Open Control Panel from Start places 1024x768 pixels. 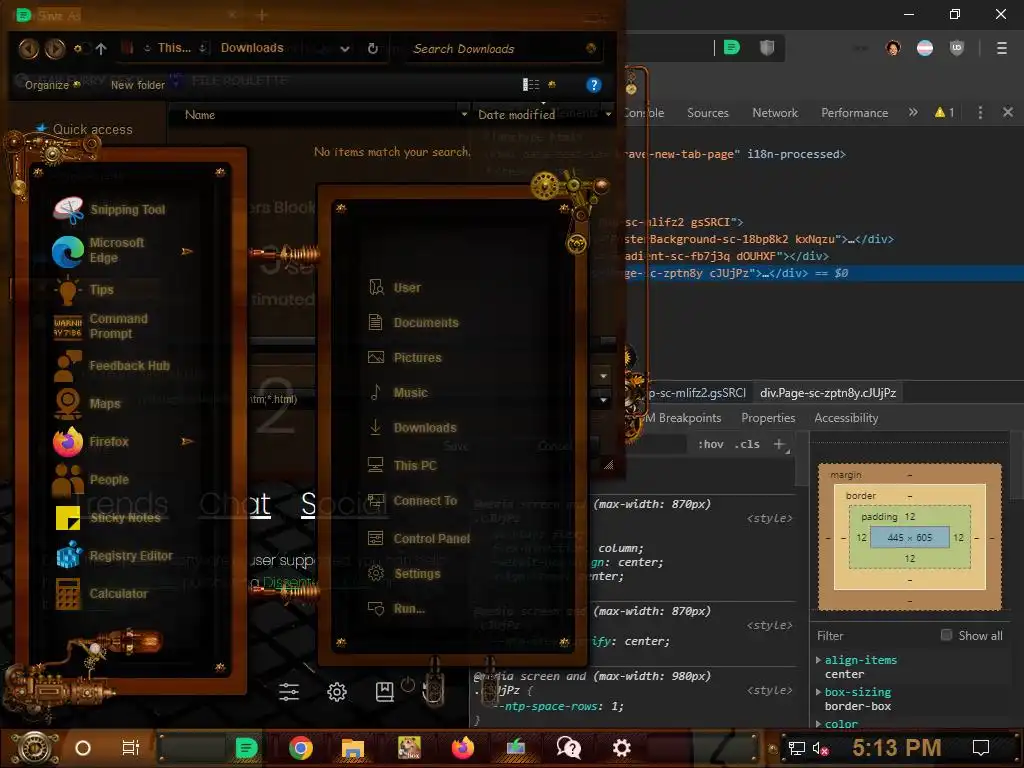[419, 539]
